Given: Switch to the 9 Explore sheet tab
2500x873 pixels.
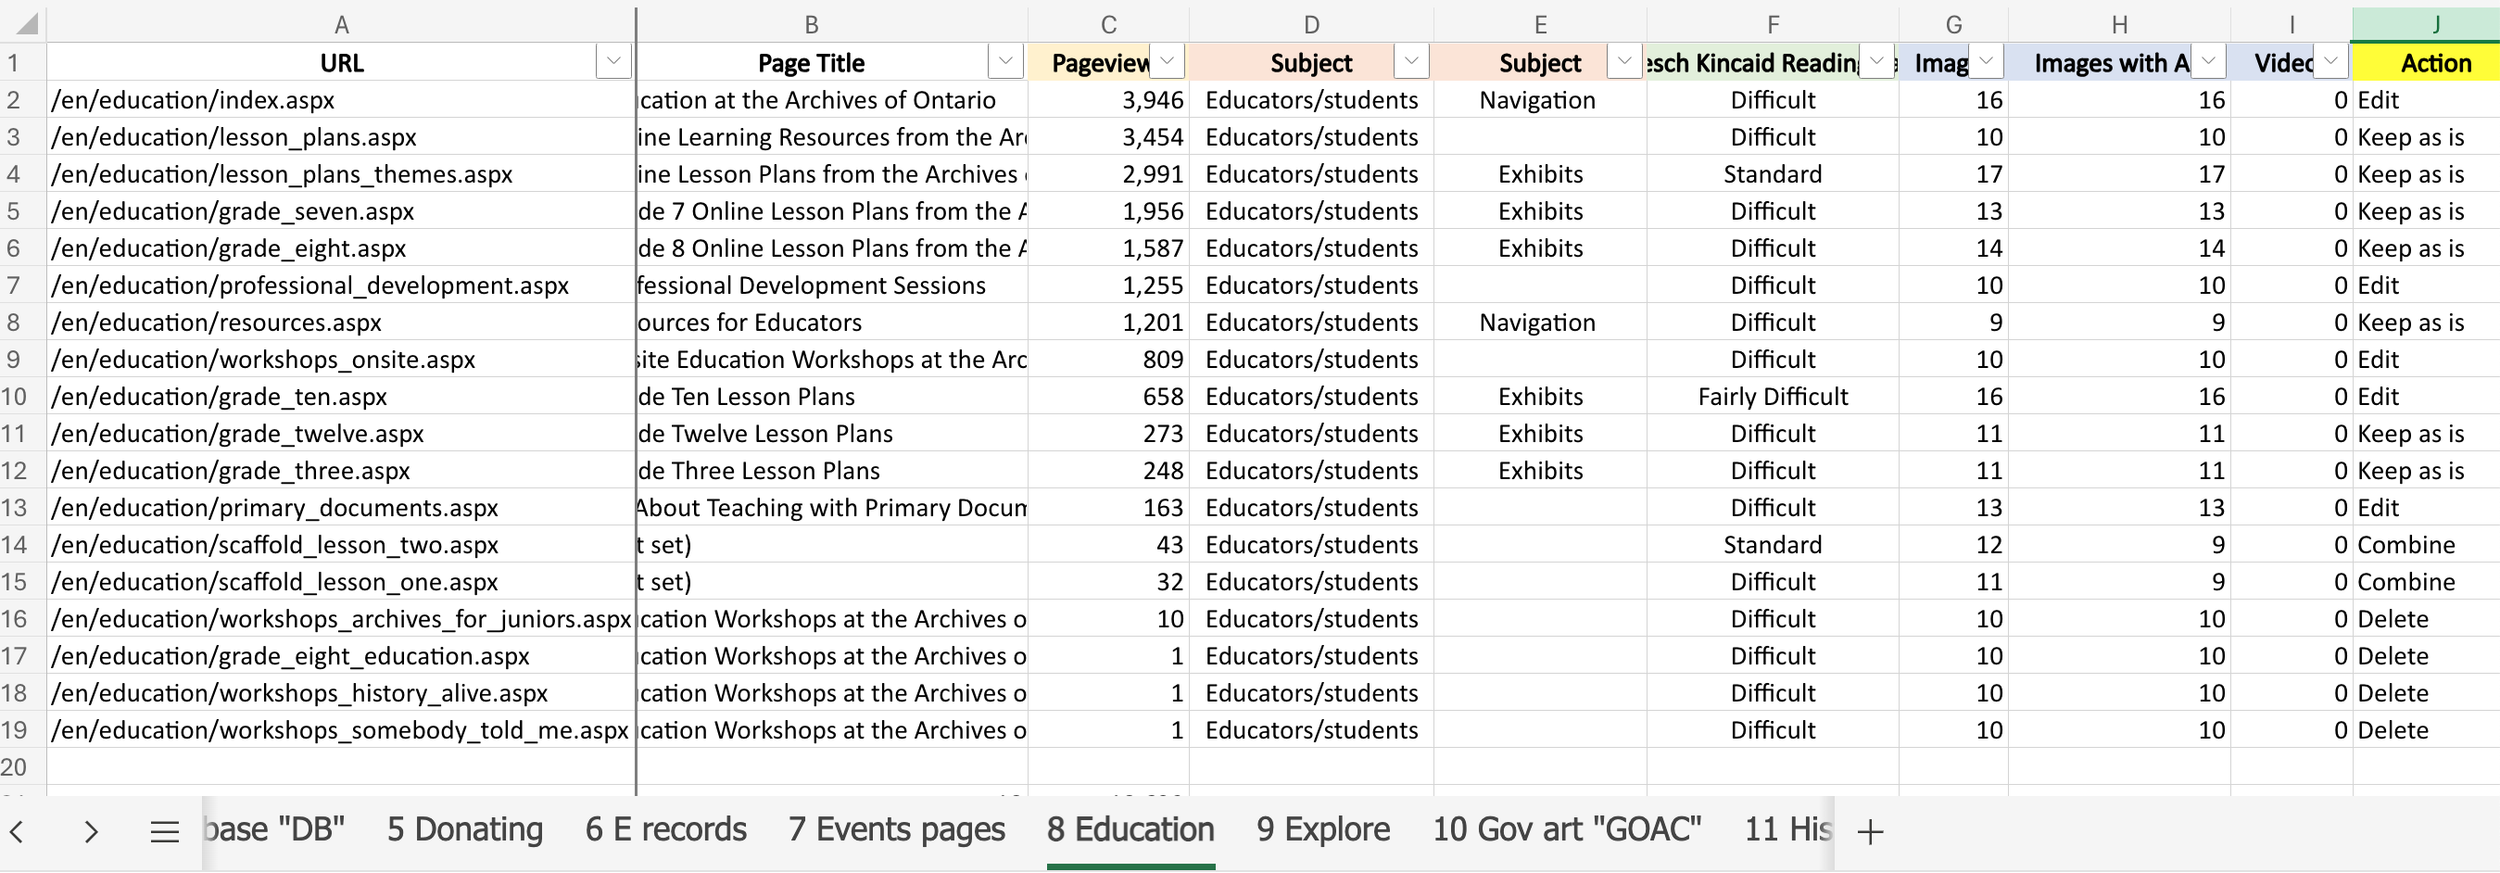Looking at the screenshot, I should (1323, 830).
